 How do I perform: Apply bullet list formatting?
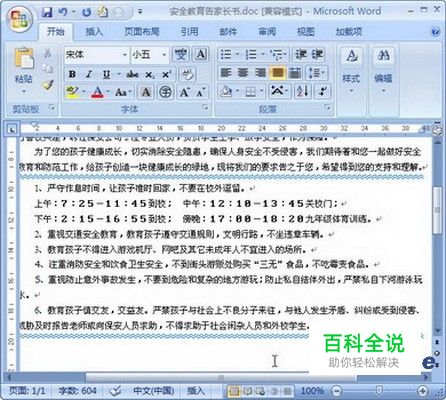(x=226, y=54)
